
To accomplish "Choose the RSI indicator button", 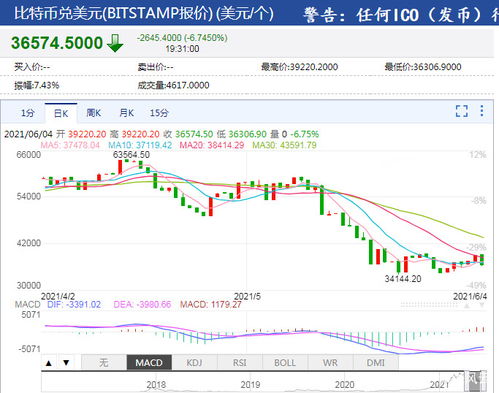I will coord(240,363).
